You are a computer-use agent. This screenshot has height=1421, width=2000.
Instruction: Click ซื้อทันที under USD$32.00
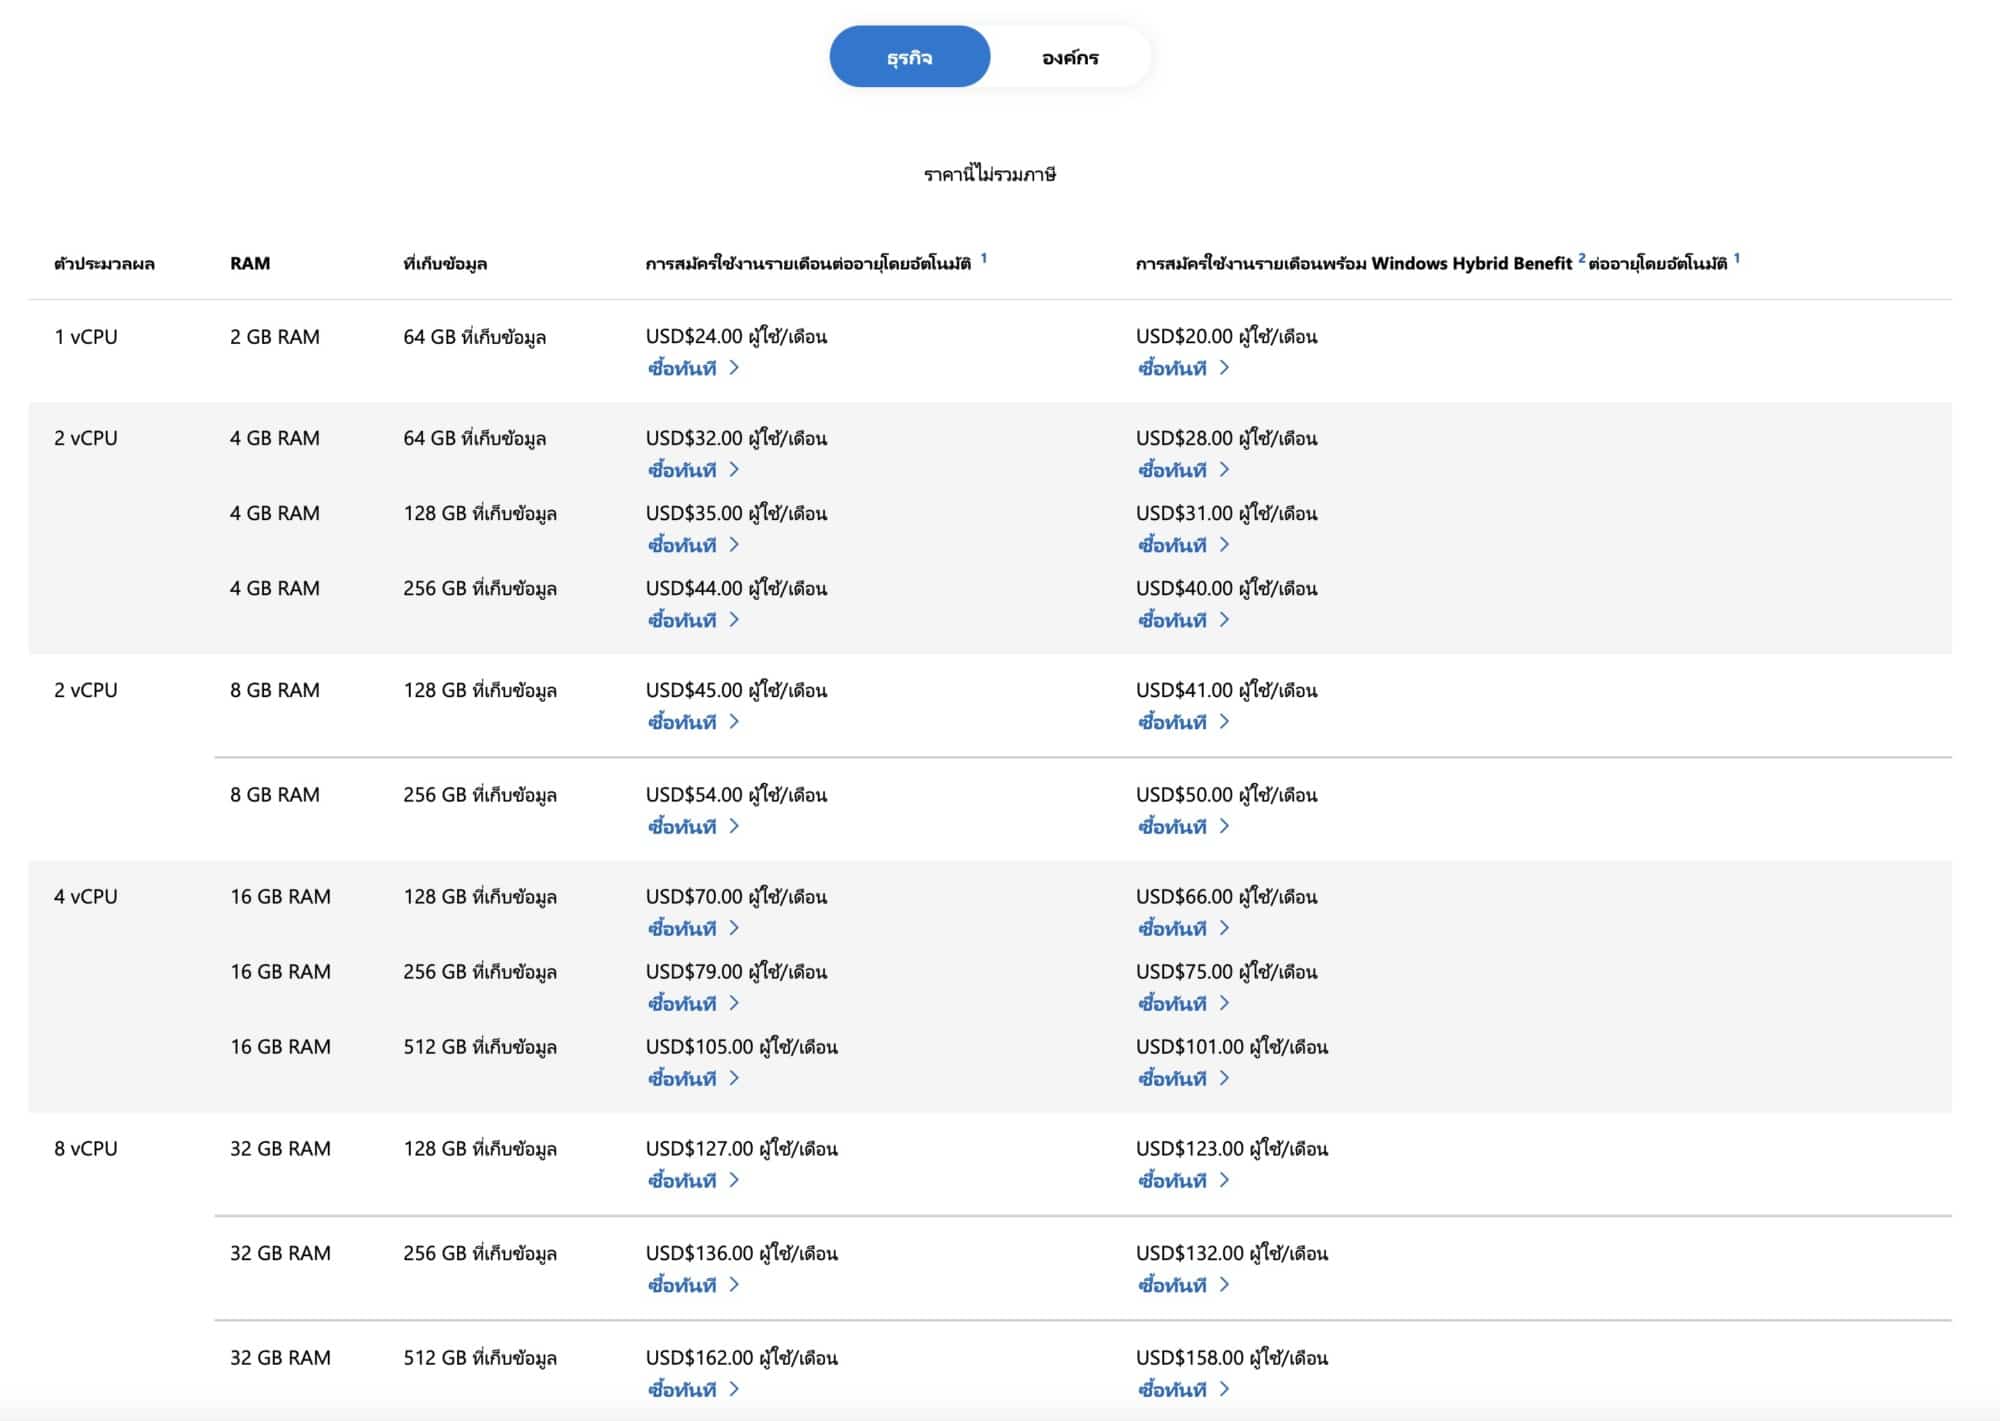click(x=693, y=470)
